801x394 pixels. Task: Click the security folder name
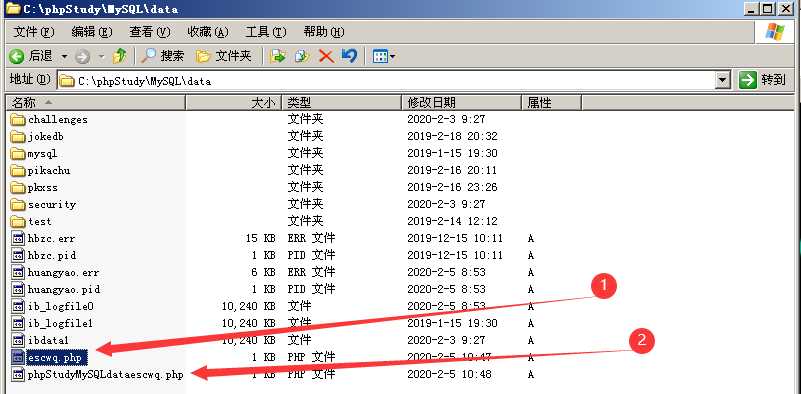coord(52,204)
